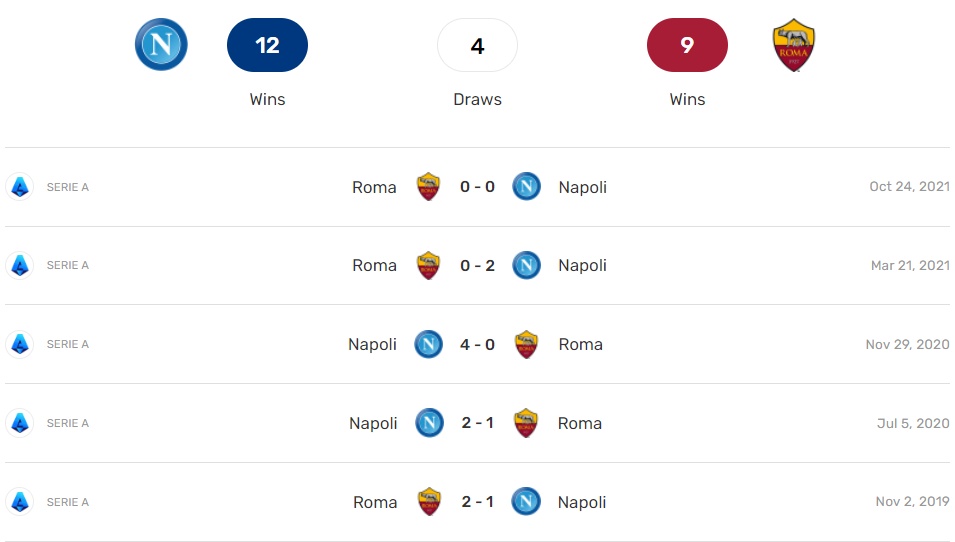Image resolution: width=955 pixels, height=542 pixels.
Task: Click Roma team name in Nov 2, 2019 row
Action: (375, 502)
